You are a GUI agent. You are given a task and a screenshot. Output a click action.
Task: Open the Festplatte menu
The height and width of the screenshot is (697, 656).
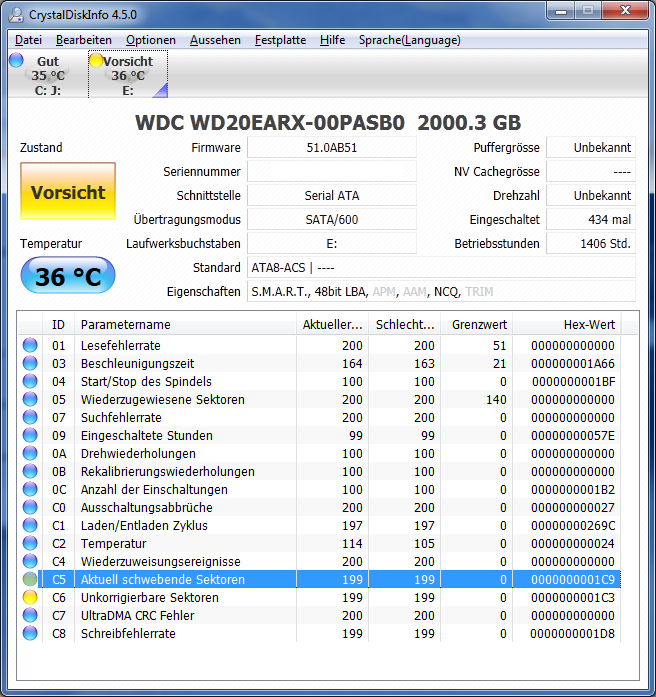[x=280, y=40]
